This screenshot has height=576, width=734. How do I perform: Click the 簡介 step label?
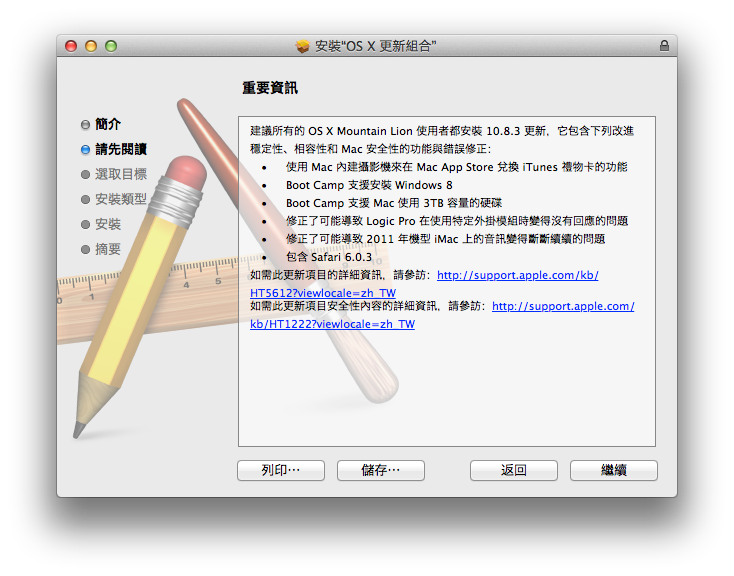pyautogui.click(x=108, y=124)
